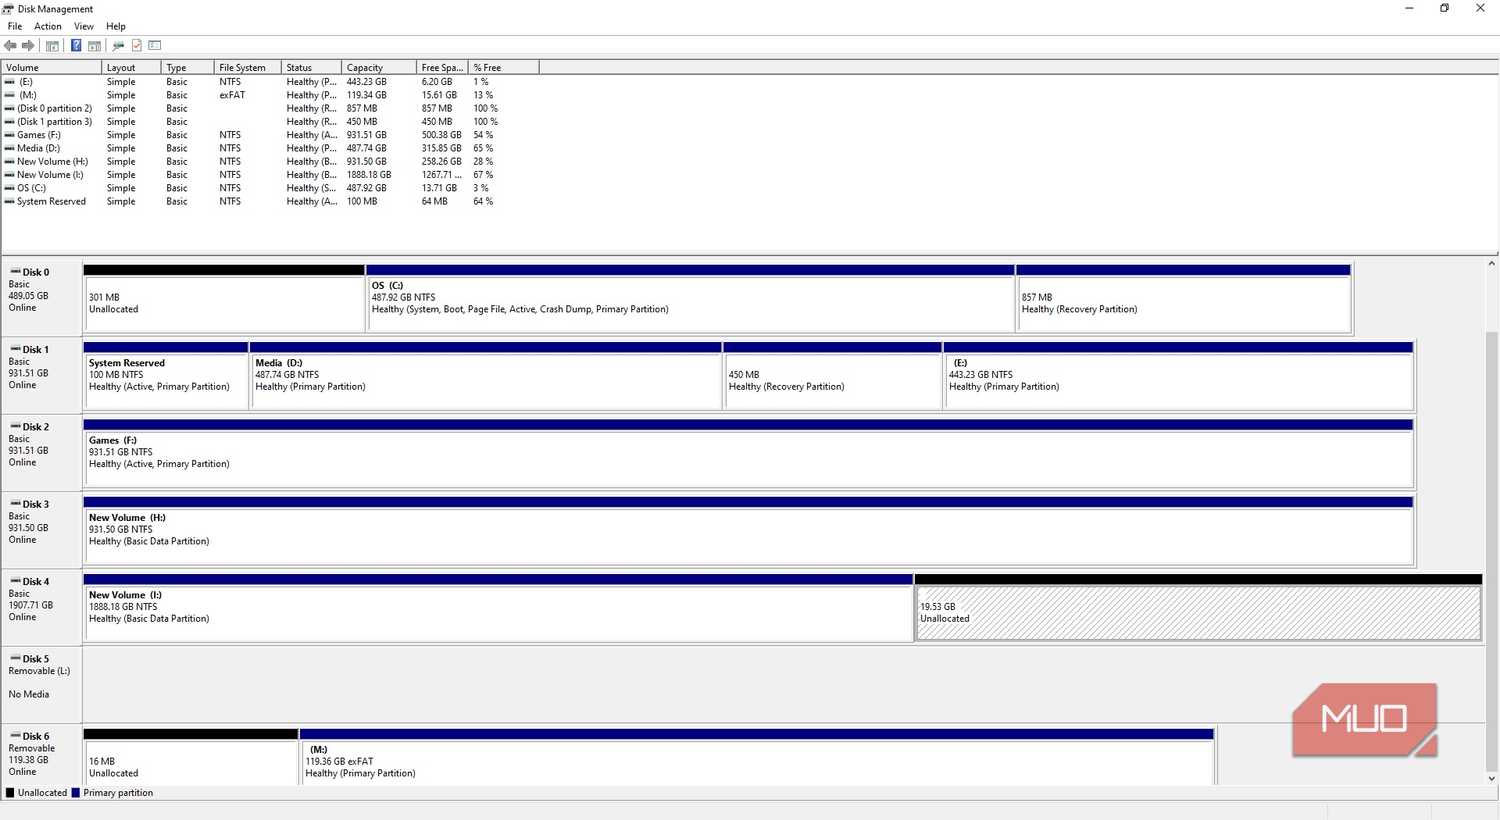Click the Disk Management title bar icon
Screen dimensions: 1500x820
coord(8,8)
